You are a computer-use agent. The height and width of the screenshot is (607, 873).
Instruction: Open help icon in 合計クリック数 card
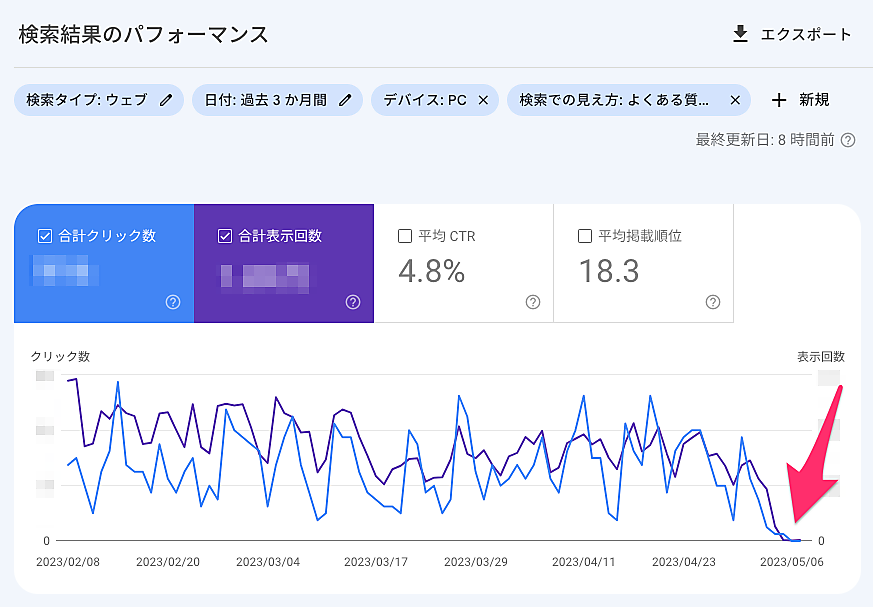pyautogui.click(x=173, y=302)
